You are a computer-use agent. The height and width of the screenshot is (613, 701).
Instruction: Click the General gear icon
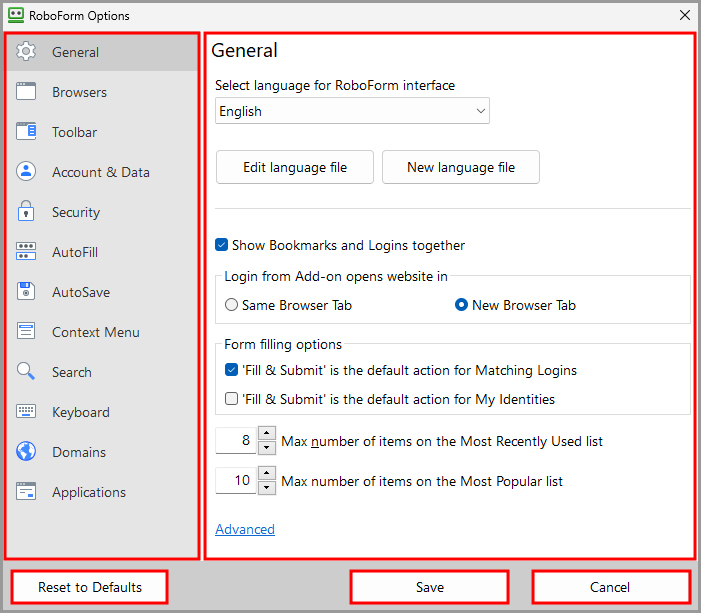pos(26,51)
